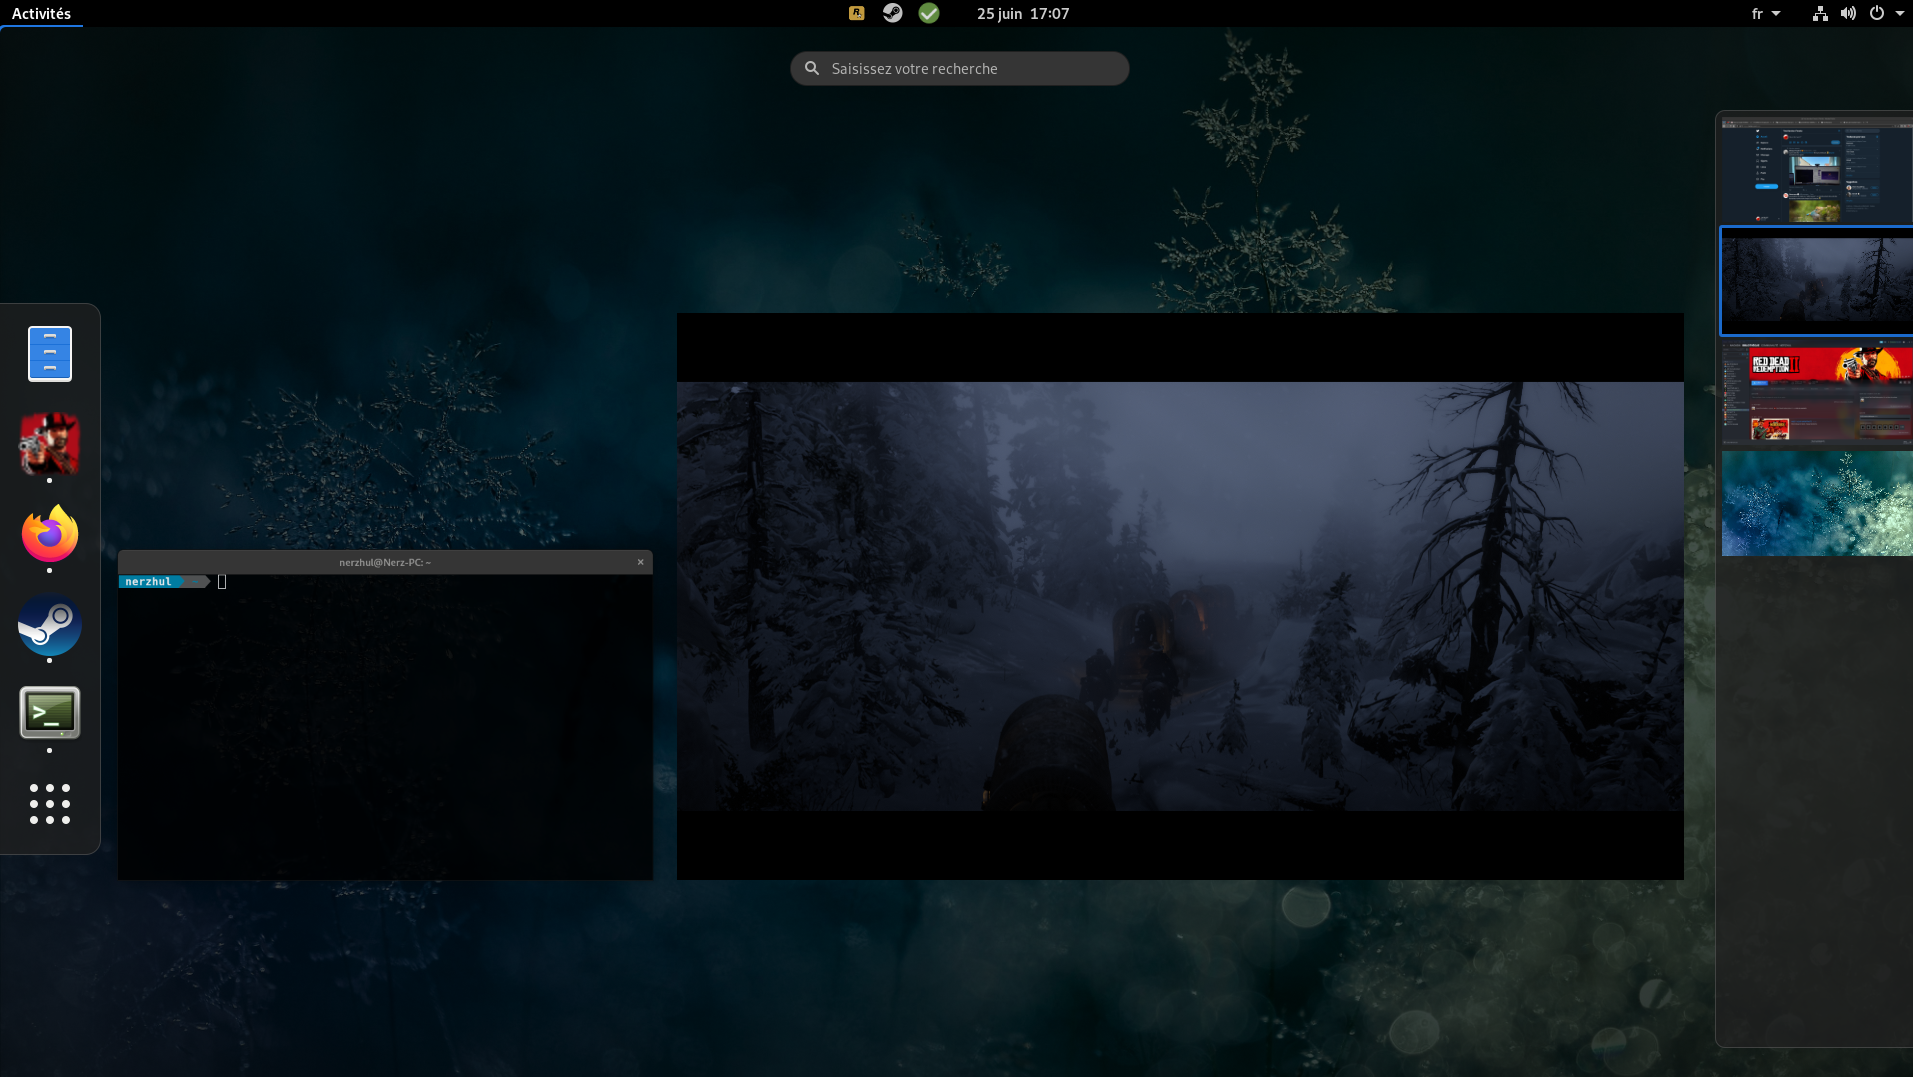The image size is (1913, 1077).
Task: Select the terminal window nerzhul@Nerz-PC
Action: [385, 715]
